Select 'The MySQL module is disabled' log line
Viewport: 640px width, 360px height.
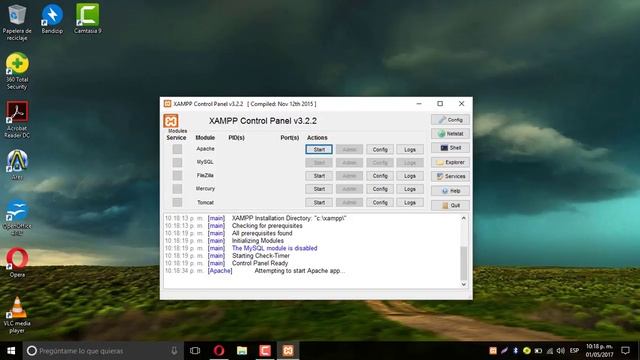[x=274, y=248]
